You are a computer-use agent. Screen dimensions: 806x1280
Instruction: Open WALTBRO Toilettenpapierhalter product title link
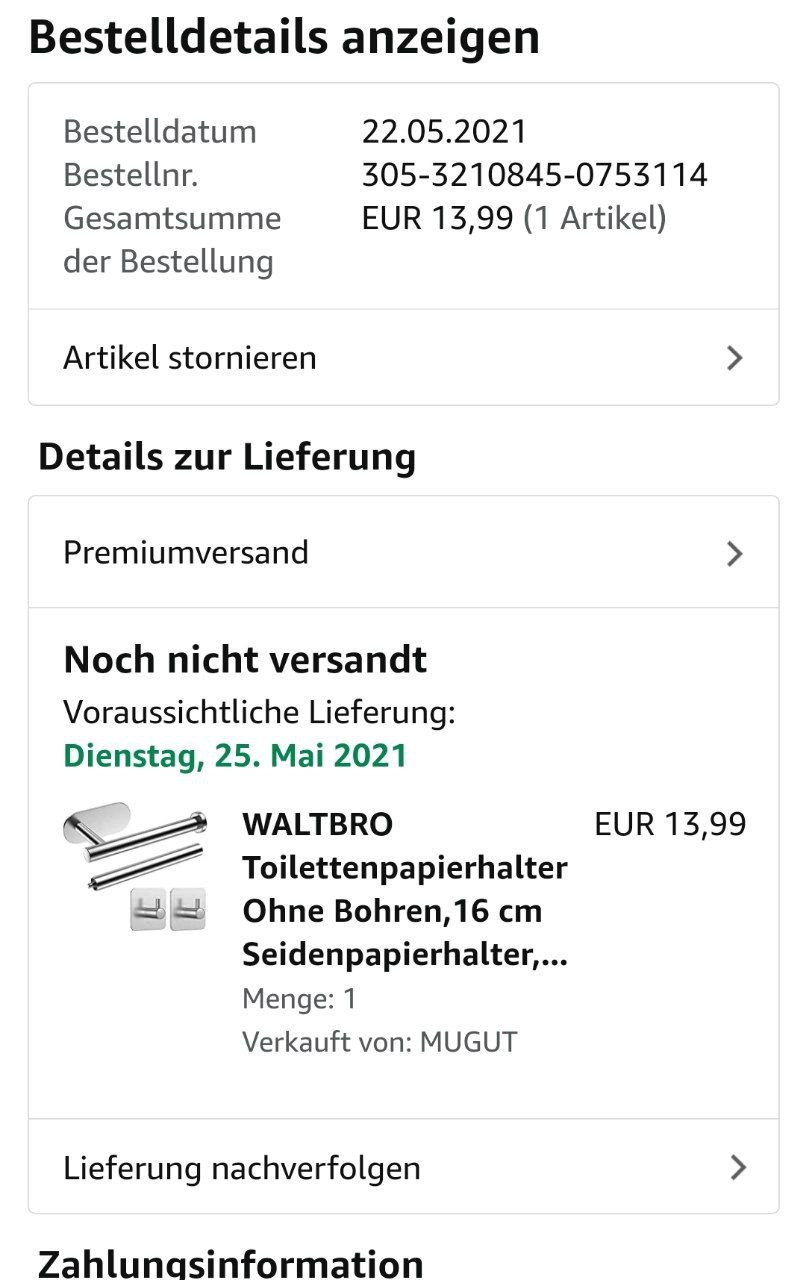tap(405, 890)
